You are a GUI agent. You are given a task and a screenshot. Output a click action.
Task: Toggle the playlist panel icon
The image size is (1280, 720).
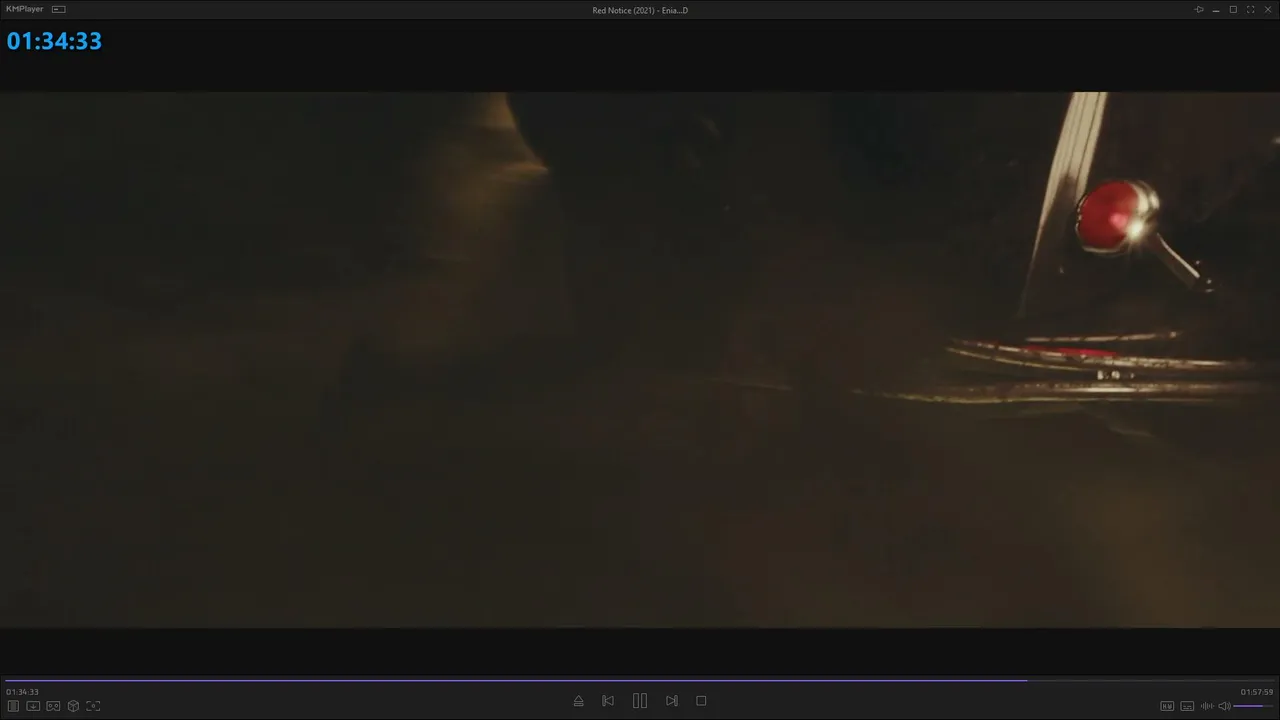pyautogui.click(x=13, y=706)
